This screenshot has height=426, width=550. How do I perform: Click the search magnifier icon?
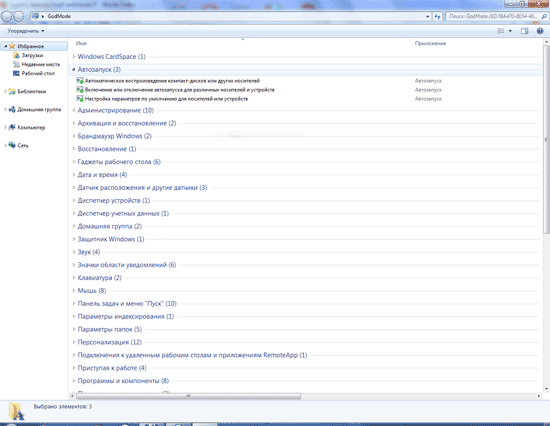pyautogui.click(x=544, y=16)
